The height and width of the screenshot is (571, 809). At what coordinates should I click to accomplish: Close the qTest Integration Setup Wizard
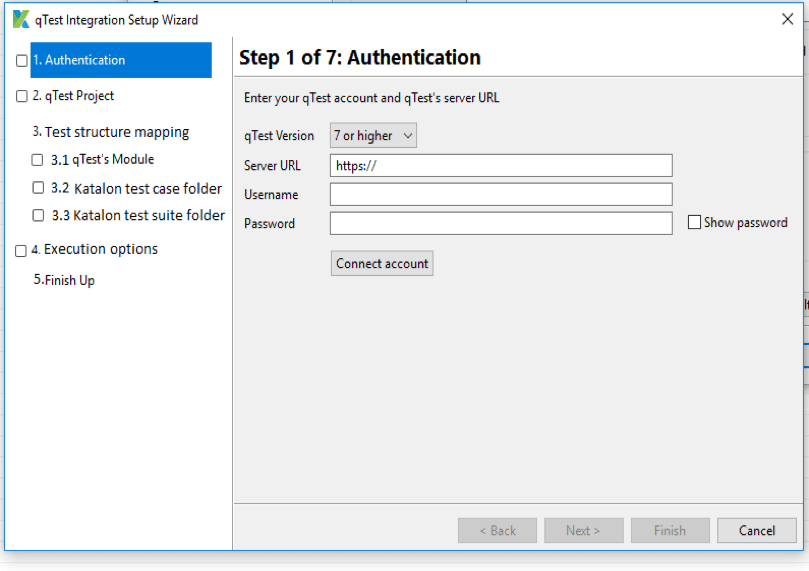click(787, 19)
